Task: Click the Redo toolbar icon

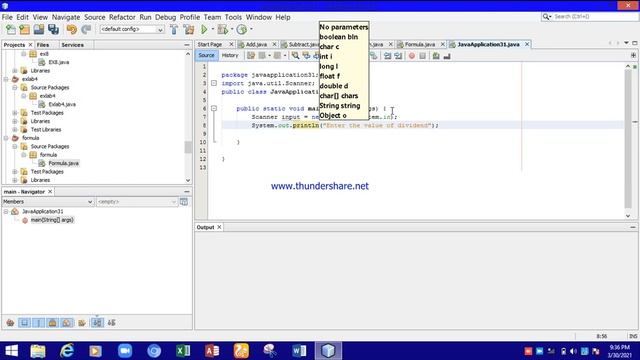Action: pos(86,29)
